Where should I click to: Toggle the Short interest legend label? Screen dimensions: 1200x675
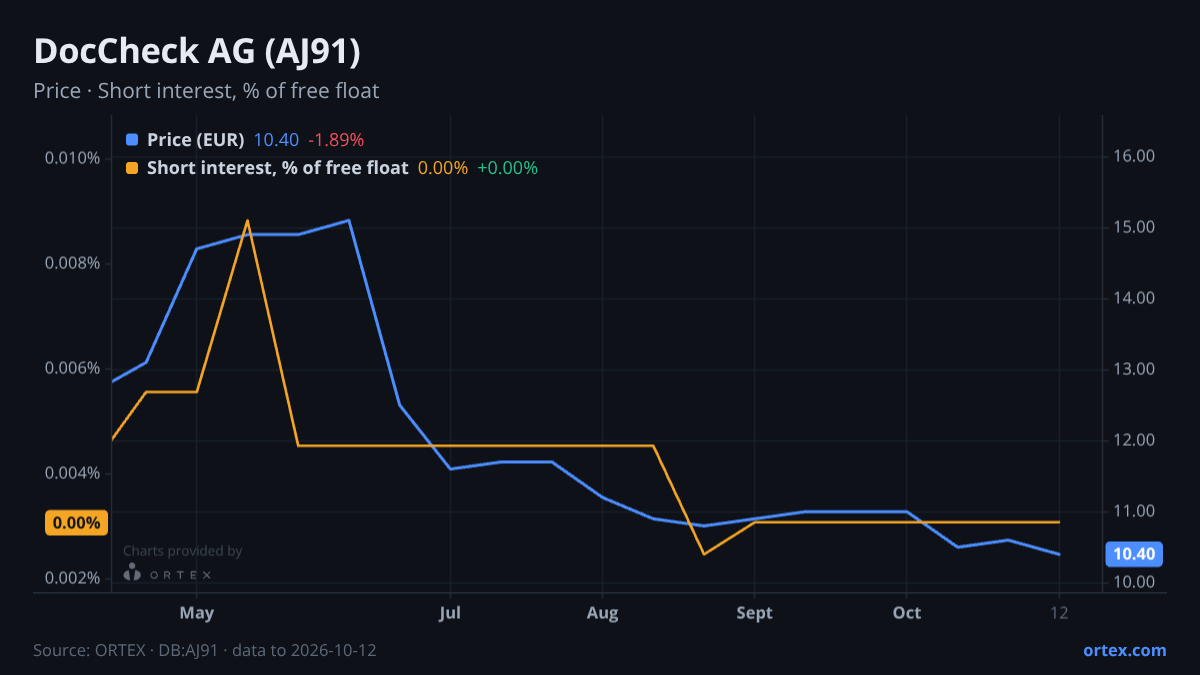coord(277,168)
